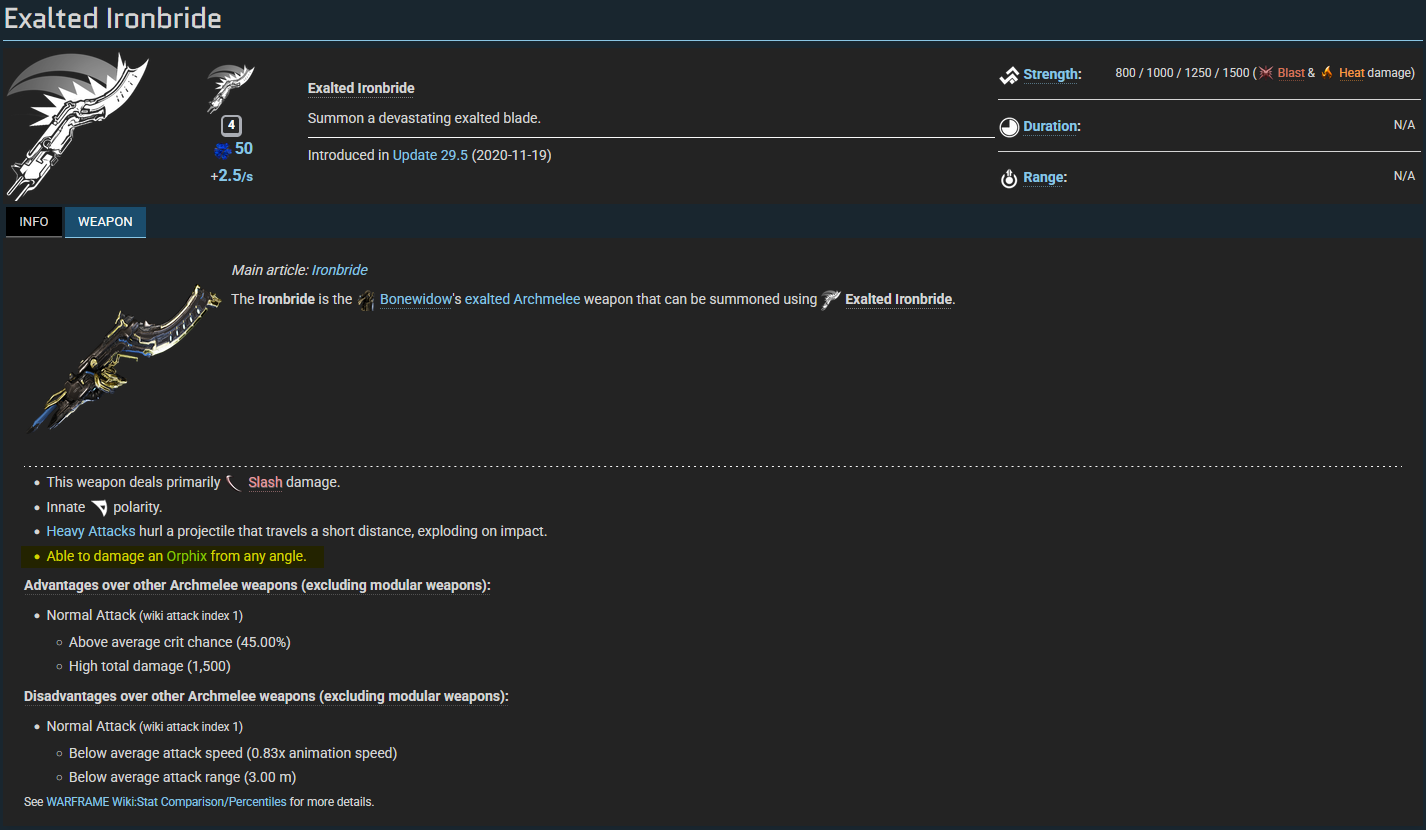The image size is (1426, 830).
Task: Open the Update 29.5 link
Action: pos(430,155)
